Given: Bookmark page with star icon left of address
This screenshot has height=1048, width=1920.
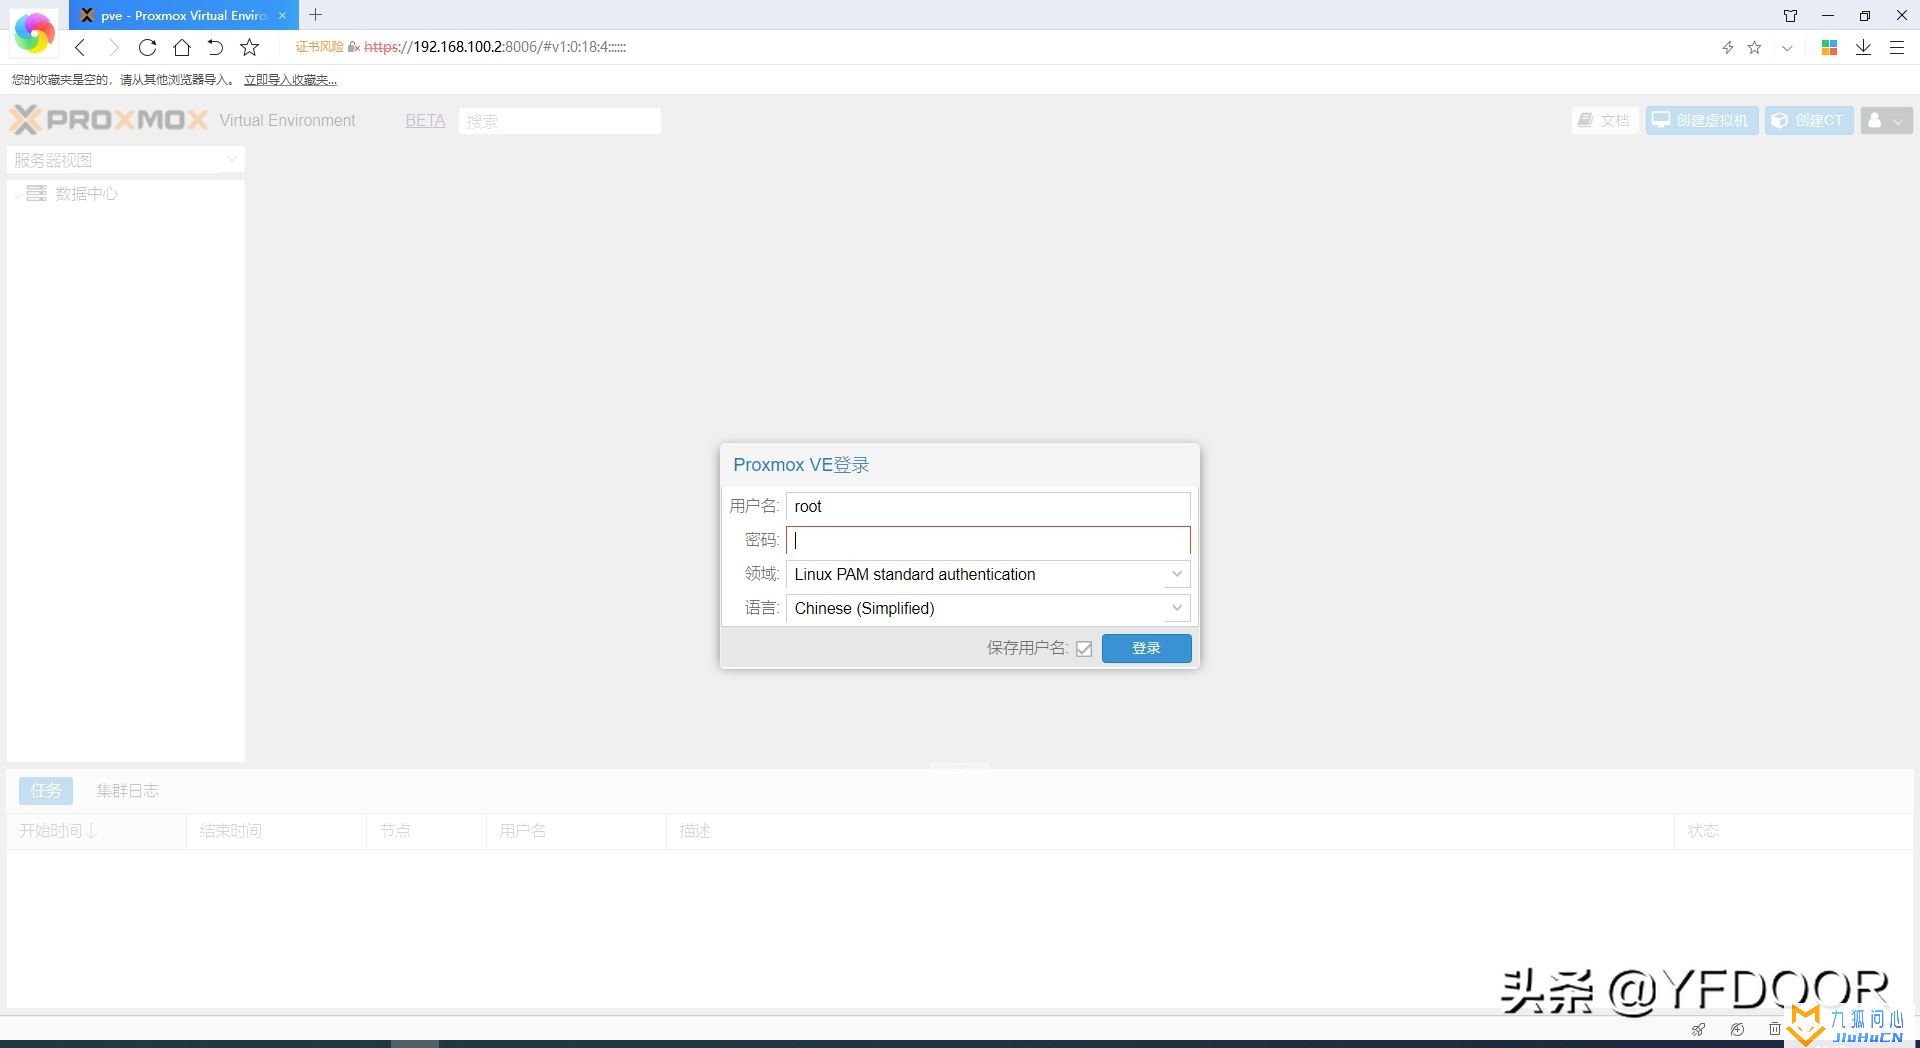Looking at the screenshot, I should tap(250, 47).
